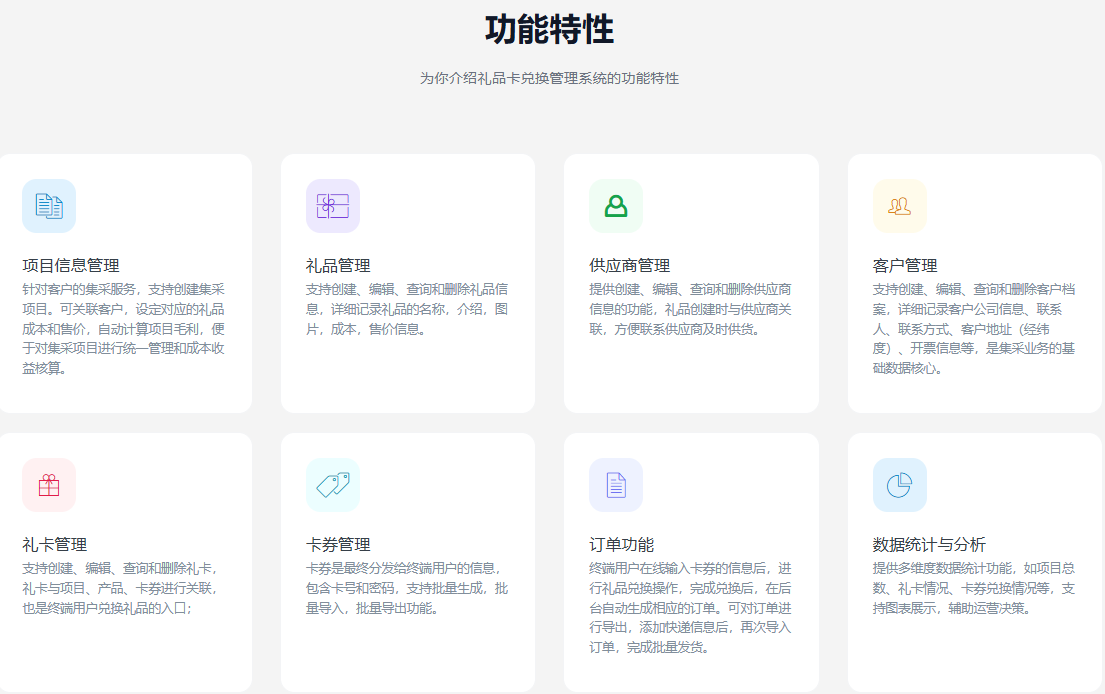Click the 供应商管理 green person icon
Screen dimensions: 1105x694
pos(616,206)
